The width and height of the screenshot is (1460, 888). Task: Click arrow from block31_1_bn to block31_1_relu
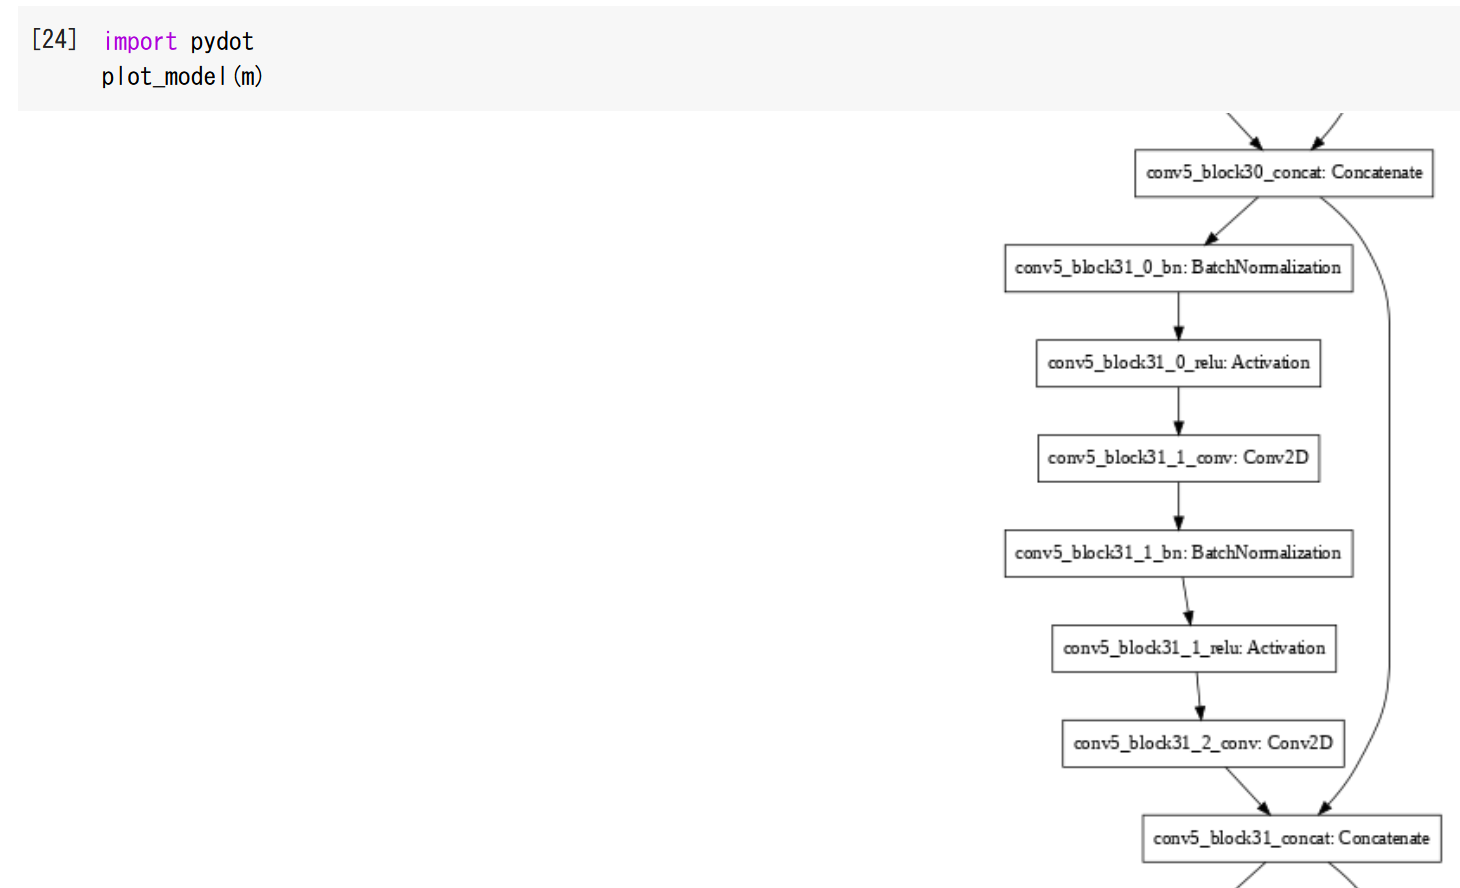coord(1187,601)
